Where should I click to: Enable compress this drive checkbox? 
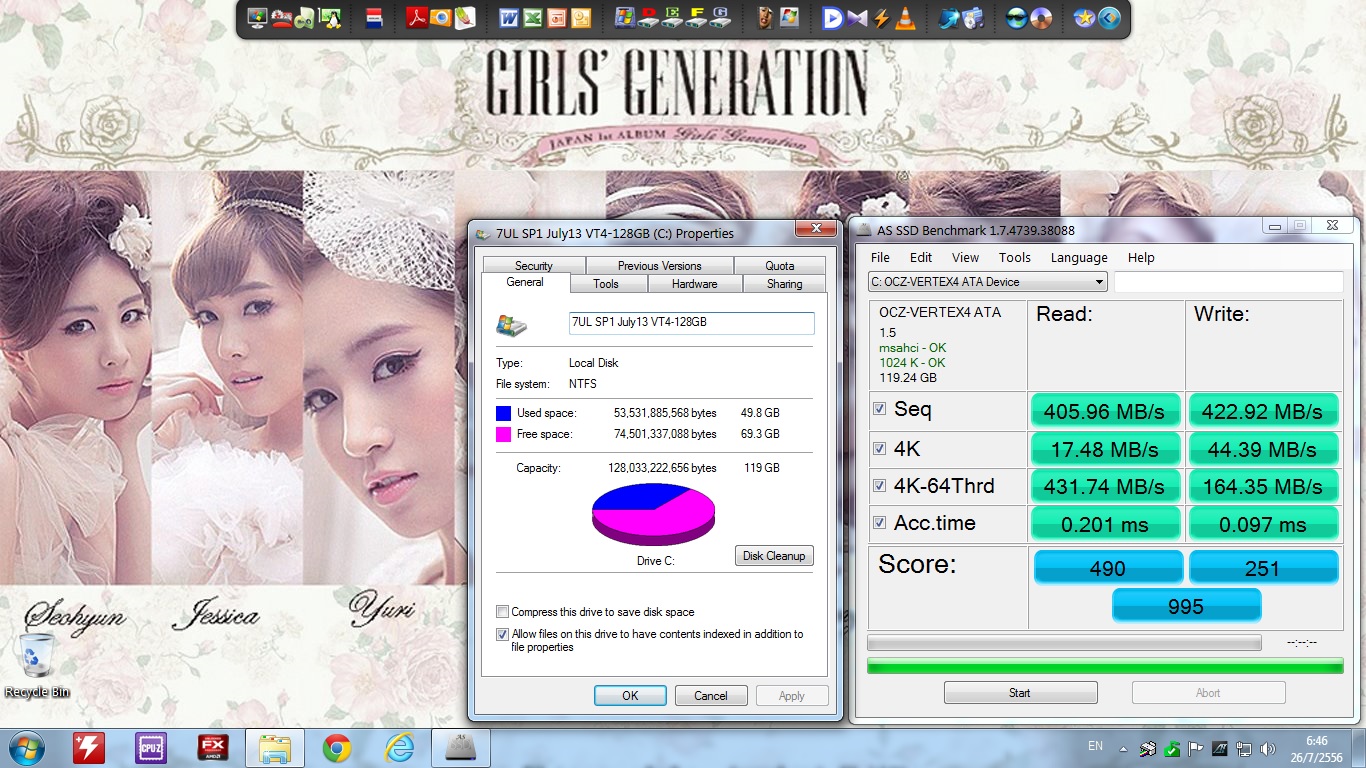[x=502, y=612]
